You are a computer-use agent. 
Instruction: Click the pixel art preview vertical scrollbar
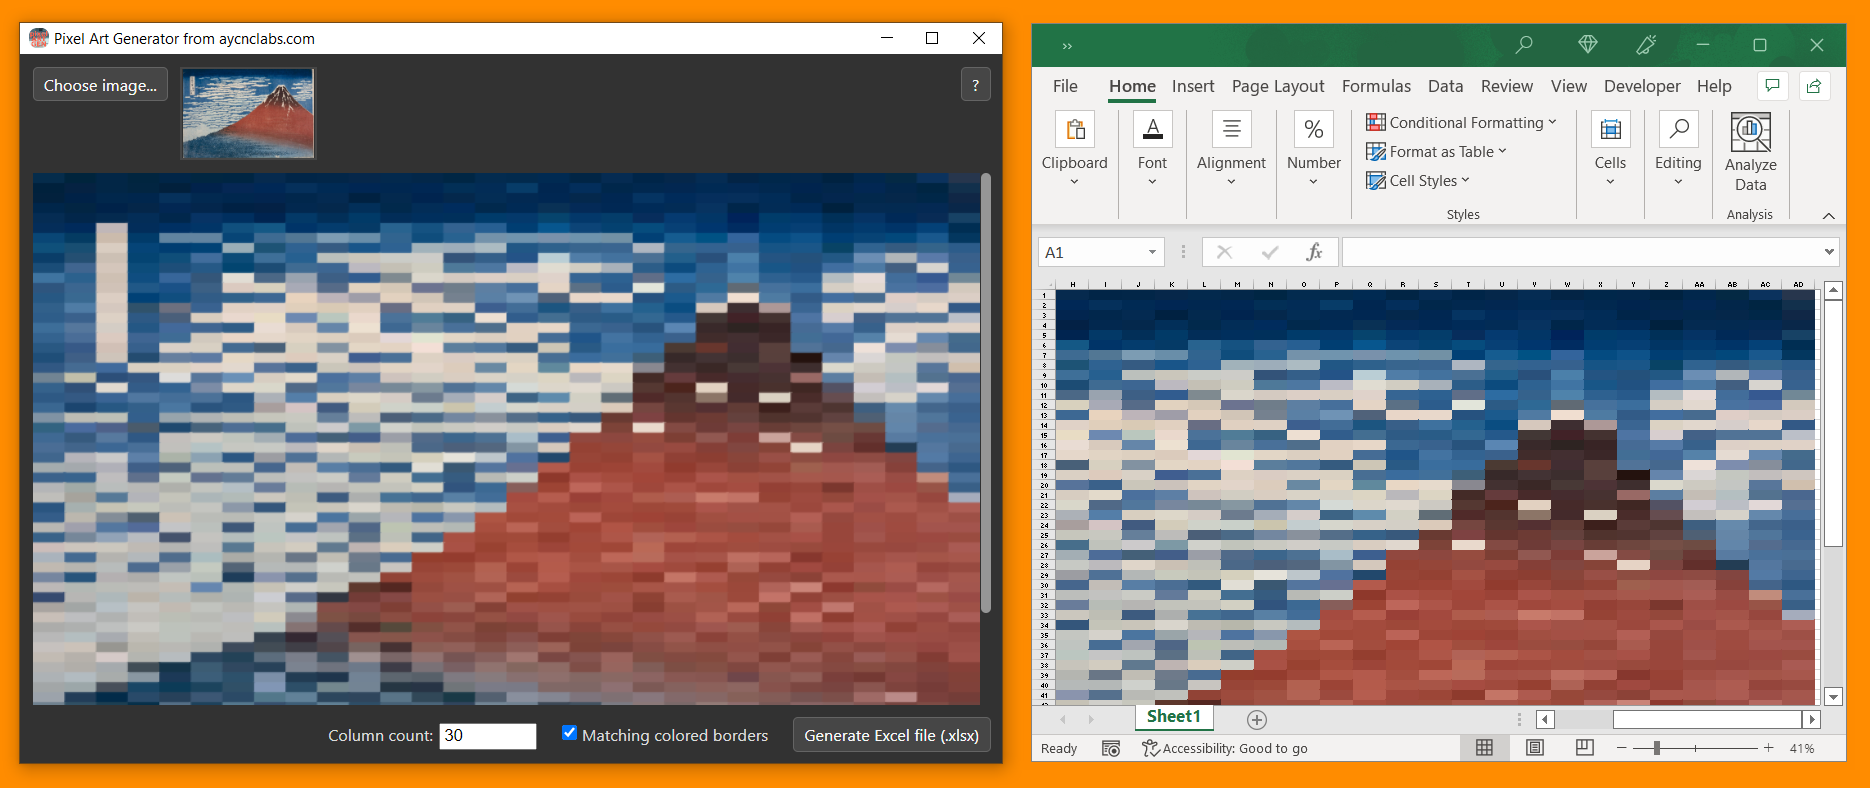(x=986, y=393)
